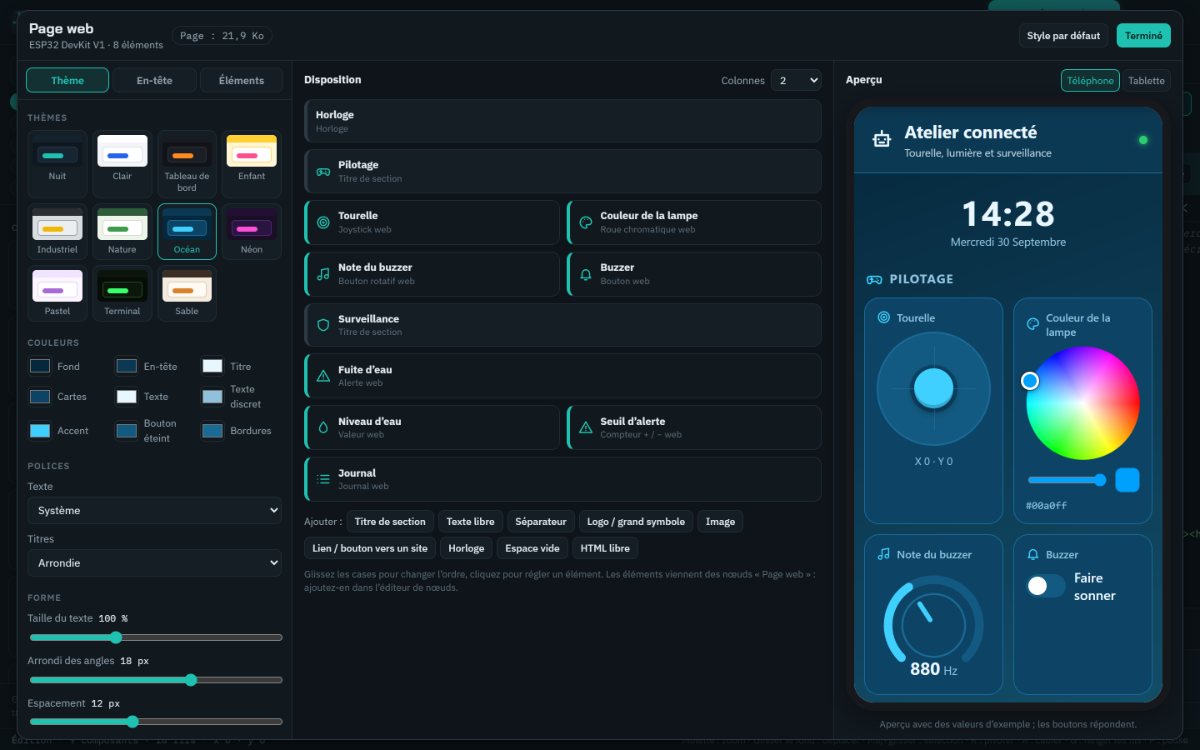Click the bell icon on Buzzer layout row

pos(586,274)
